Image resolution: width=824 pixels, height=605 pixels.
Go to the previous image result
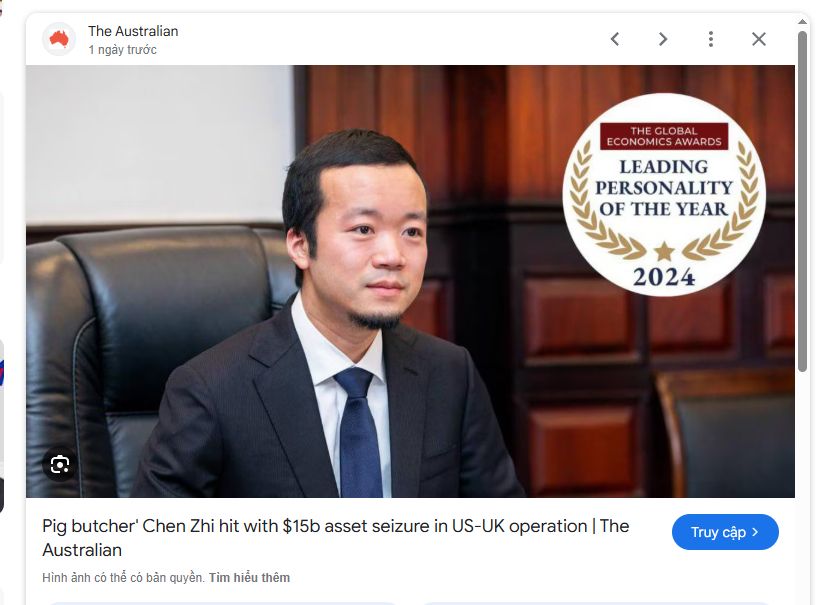pos(615,39)
